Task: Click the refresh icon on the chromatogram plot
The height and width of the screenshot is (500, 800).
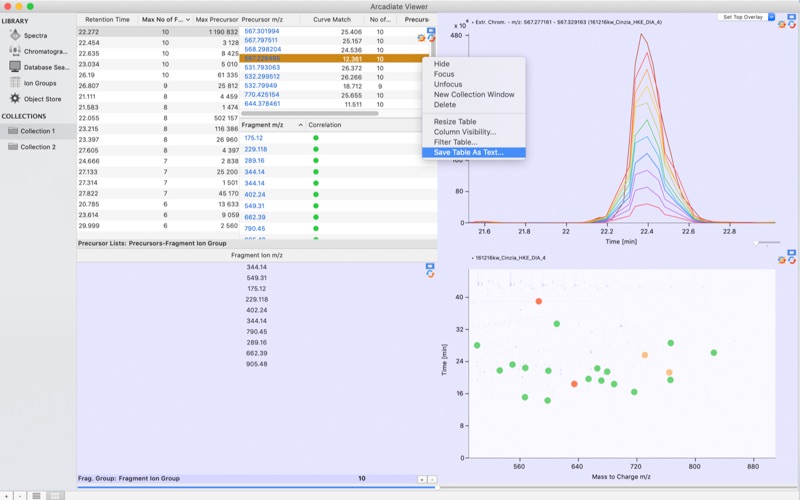Action: click(791, 24)
